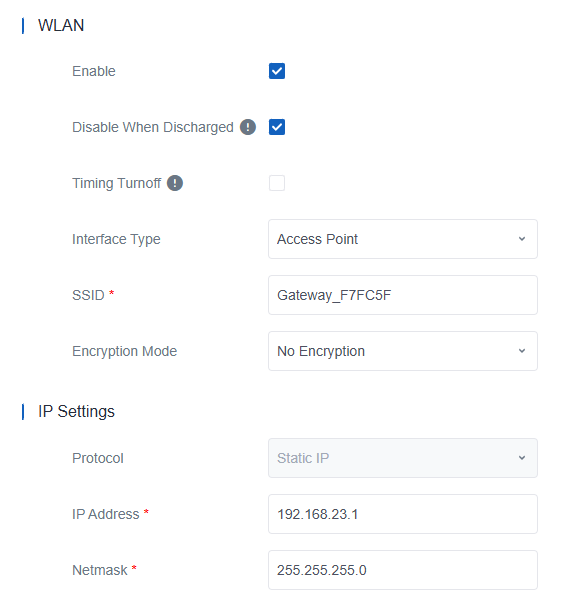This screenshot has height=607, width=567.
Task: Click the chevron arrow in Interface Type
Action: pyautogui.click(x=522, y=239)
